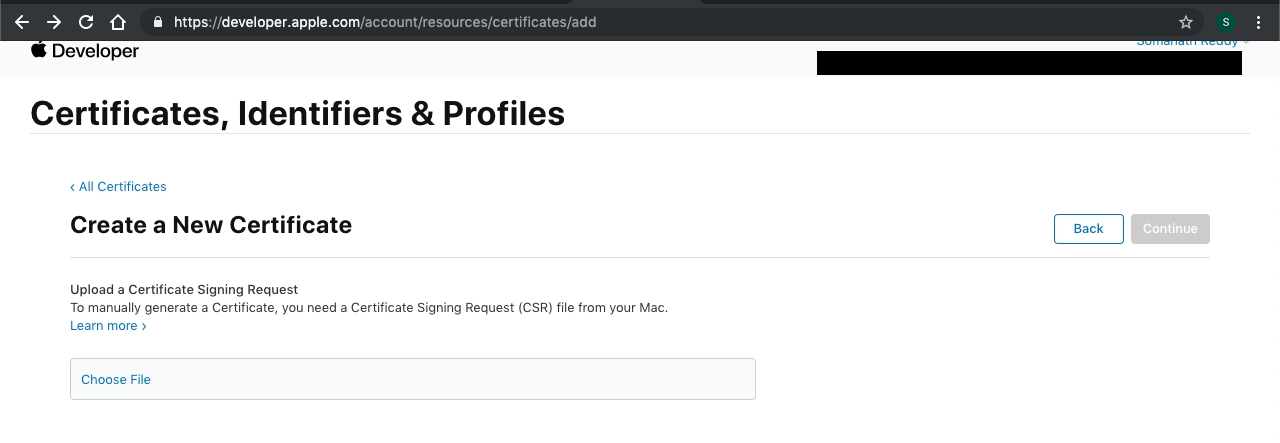This screenshot has width=1280, height=443.
Task: Click the browser back arrow
Action: click(22, 22)
